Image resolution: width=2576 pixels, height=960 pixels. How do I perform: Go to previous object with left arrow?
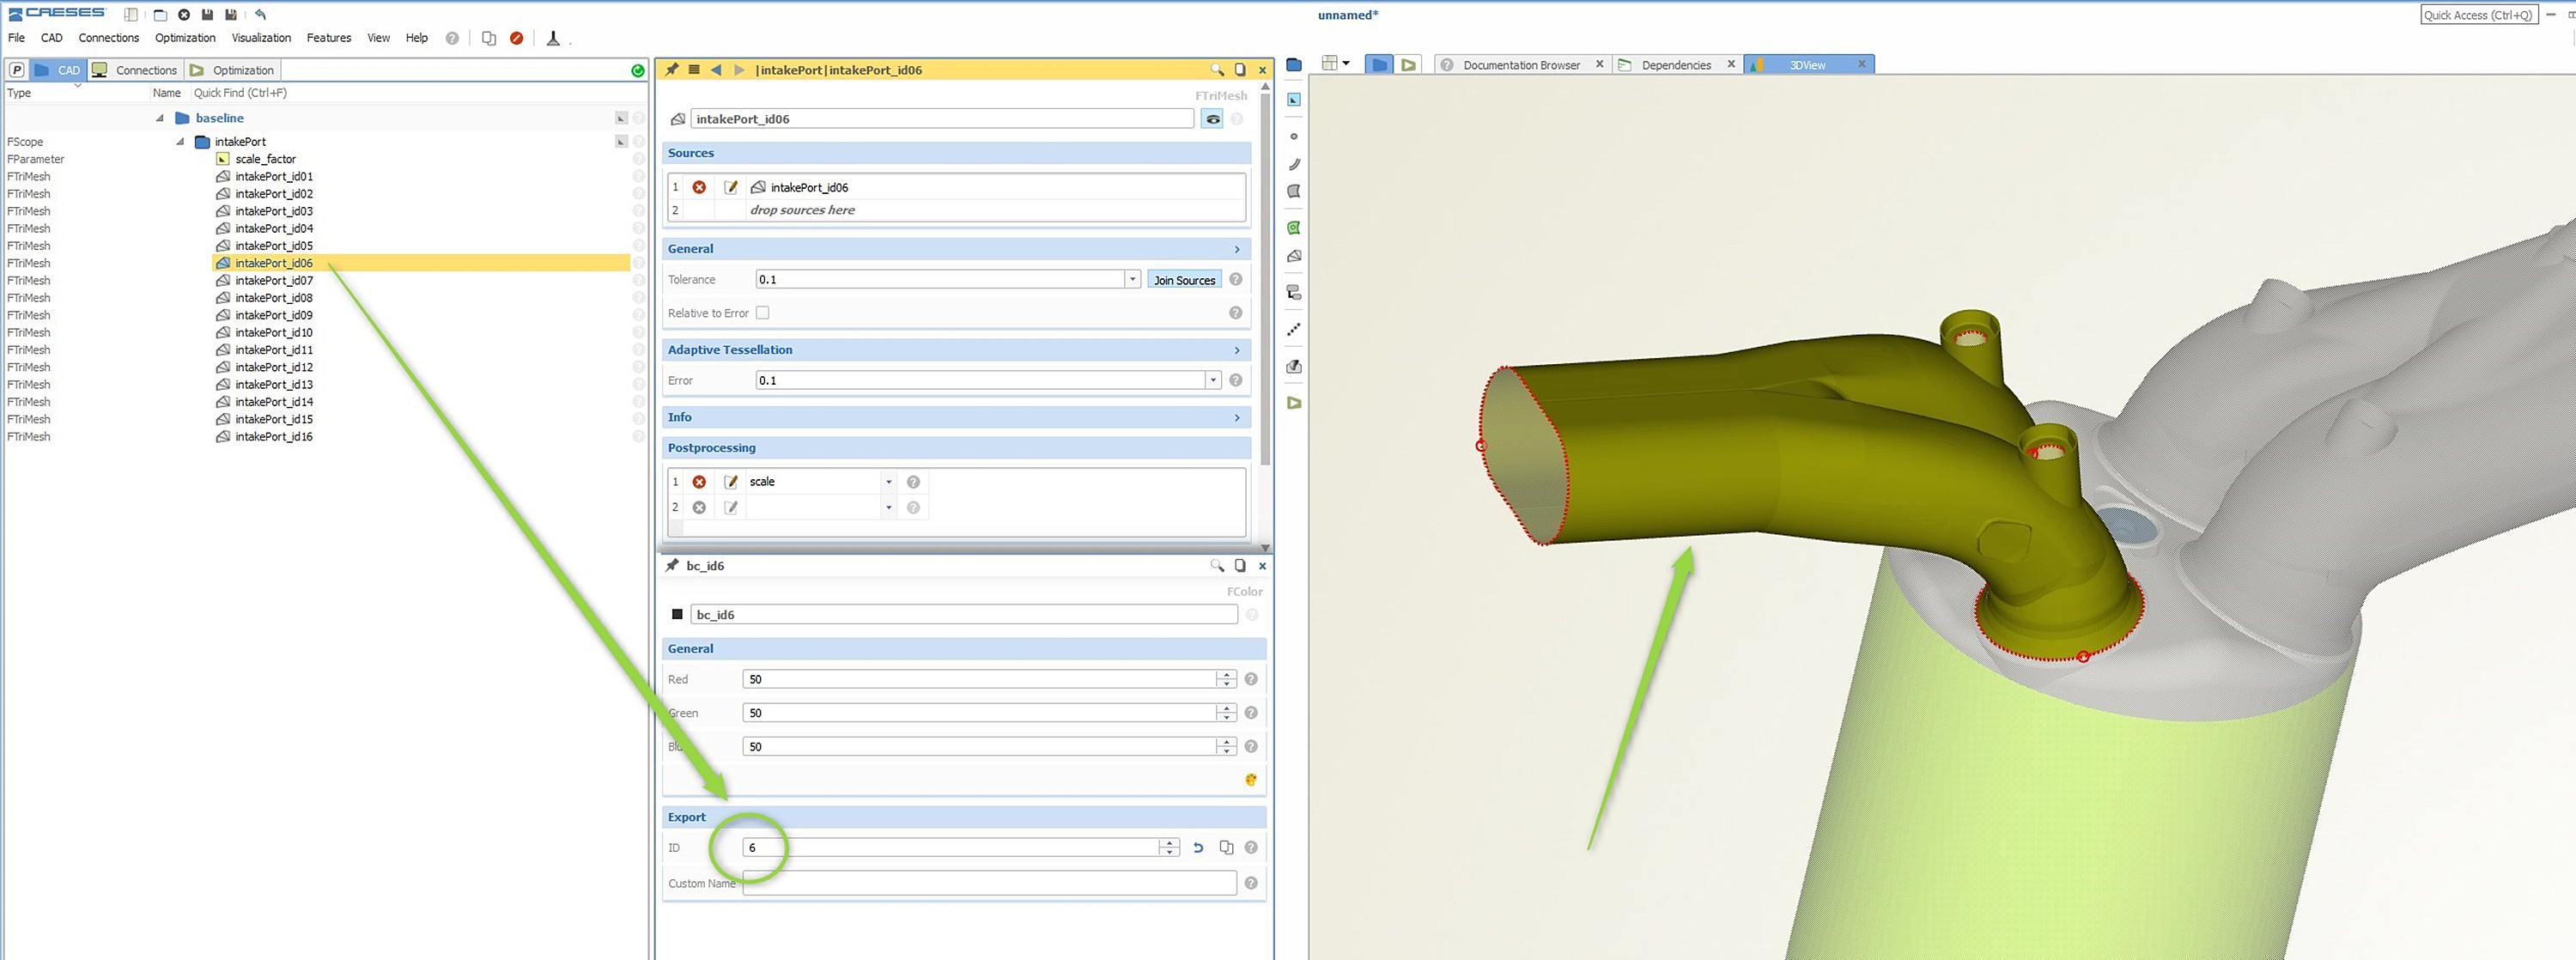pyautogui.click(x=716, y=70)
